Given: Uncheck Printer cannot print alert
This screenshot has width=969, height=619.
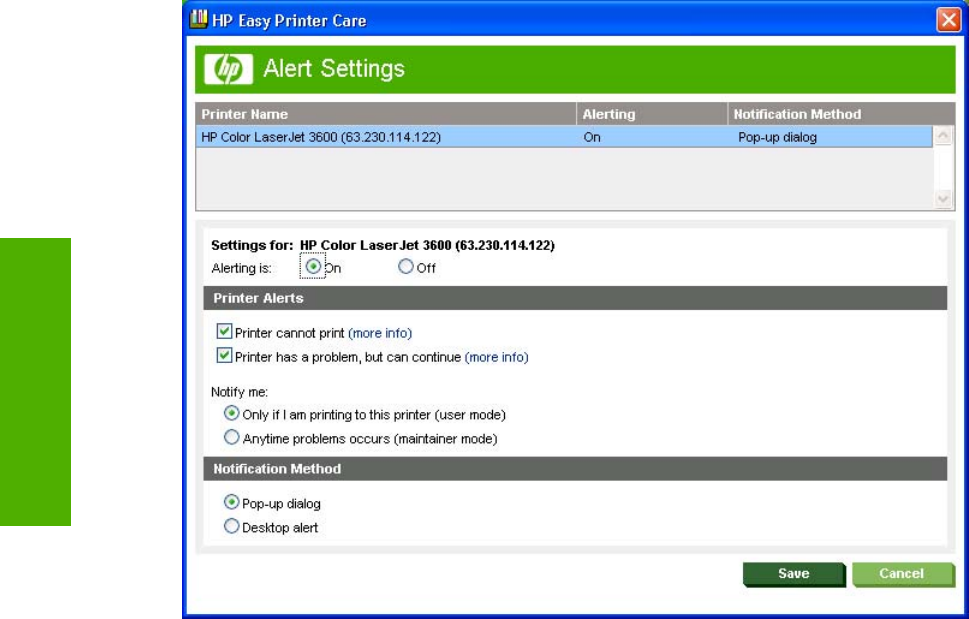Looking at the screenshot, I should tap(224, 332).
